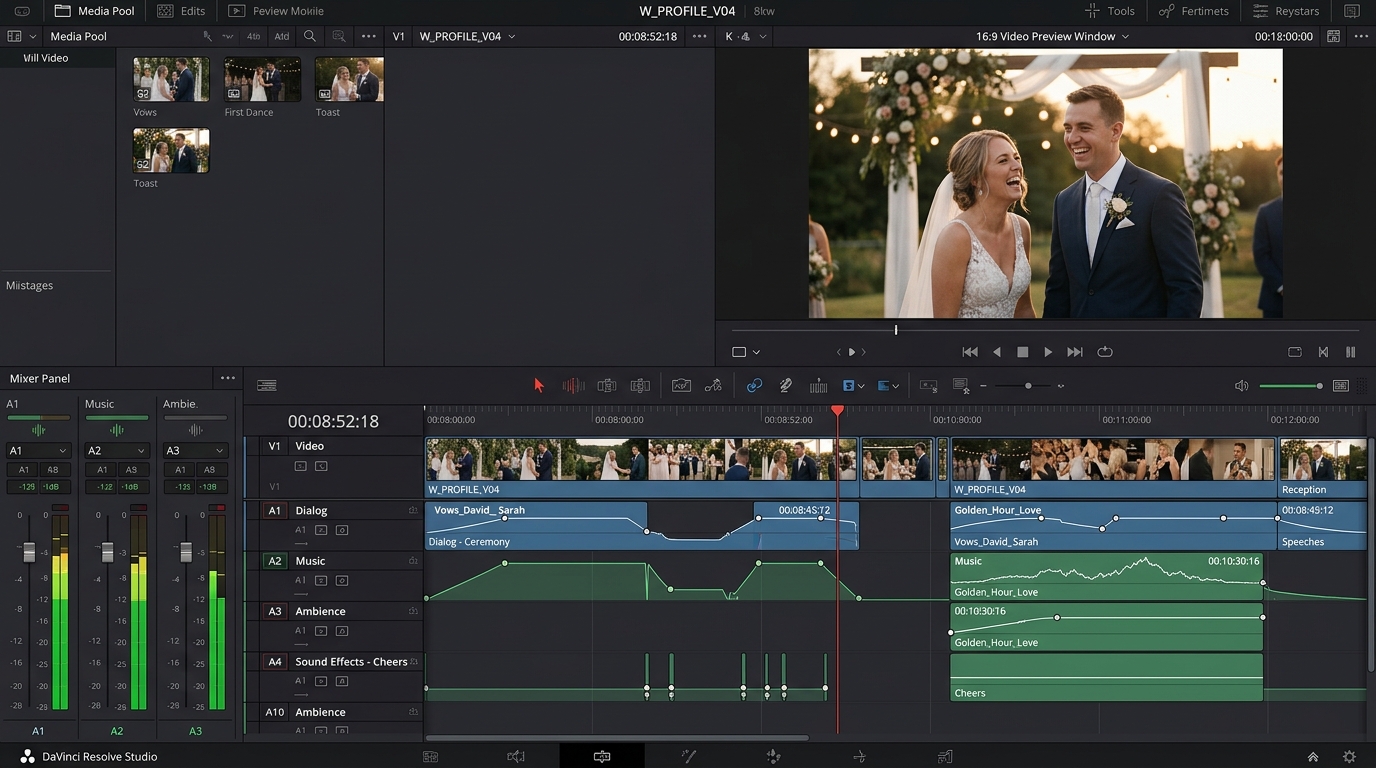Open the 16:9 Video Preview Window dropdown
This screenshot has height=768, width=1376.
pyautogui.click(x=1053, y=36)
